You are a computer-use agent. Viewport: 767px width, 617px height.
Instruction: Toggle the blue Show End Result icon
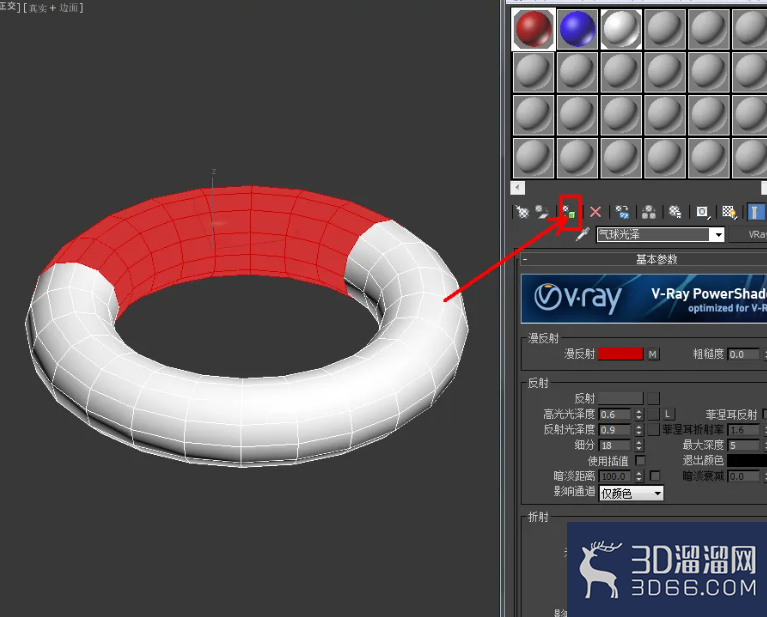[755, 212]
